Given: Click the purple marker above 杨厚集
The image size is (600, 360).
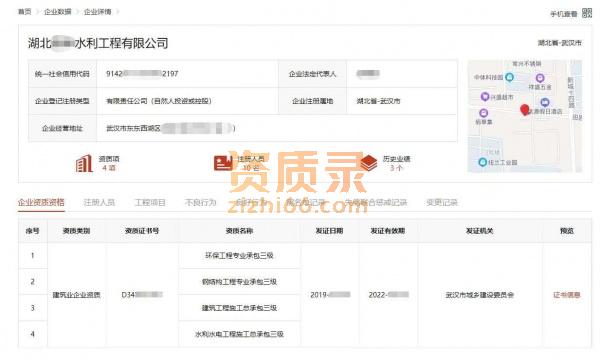Looking at the screenshot, I should 484,113.
